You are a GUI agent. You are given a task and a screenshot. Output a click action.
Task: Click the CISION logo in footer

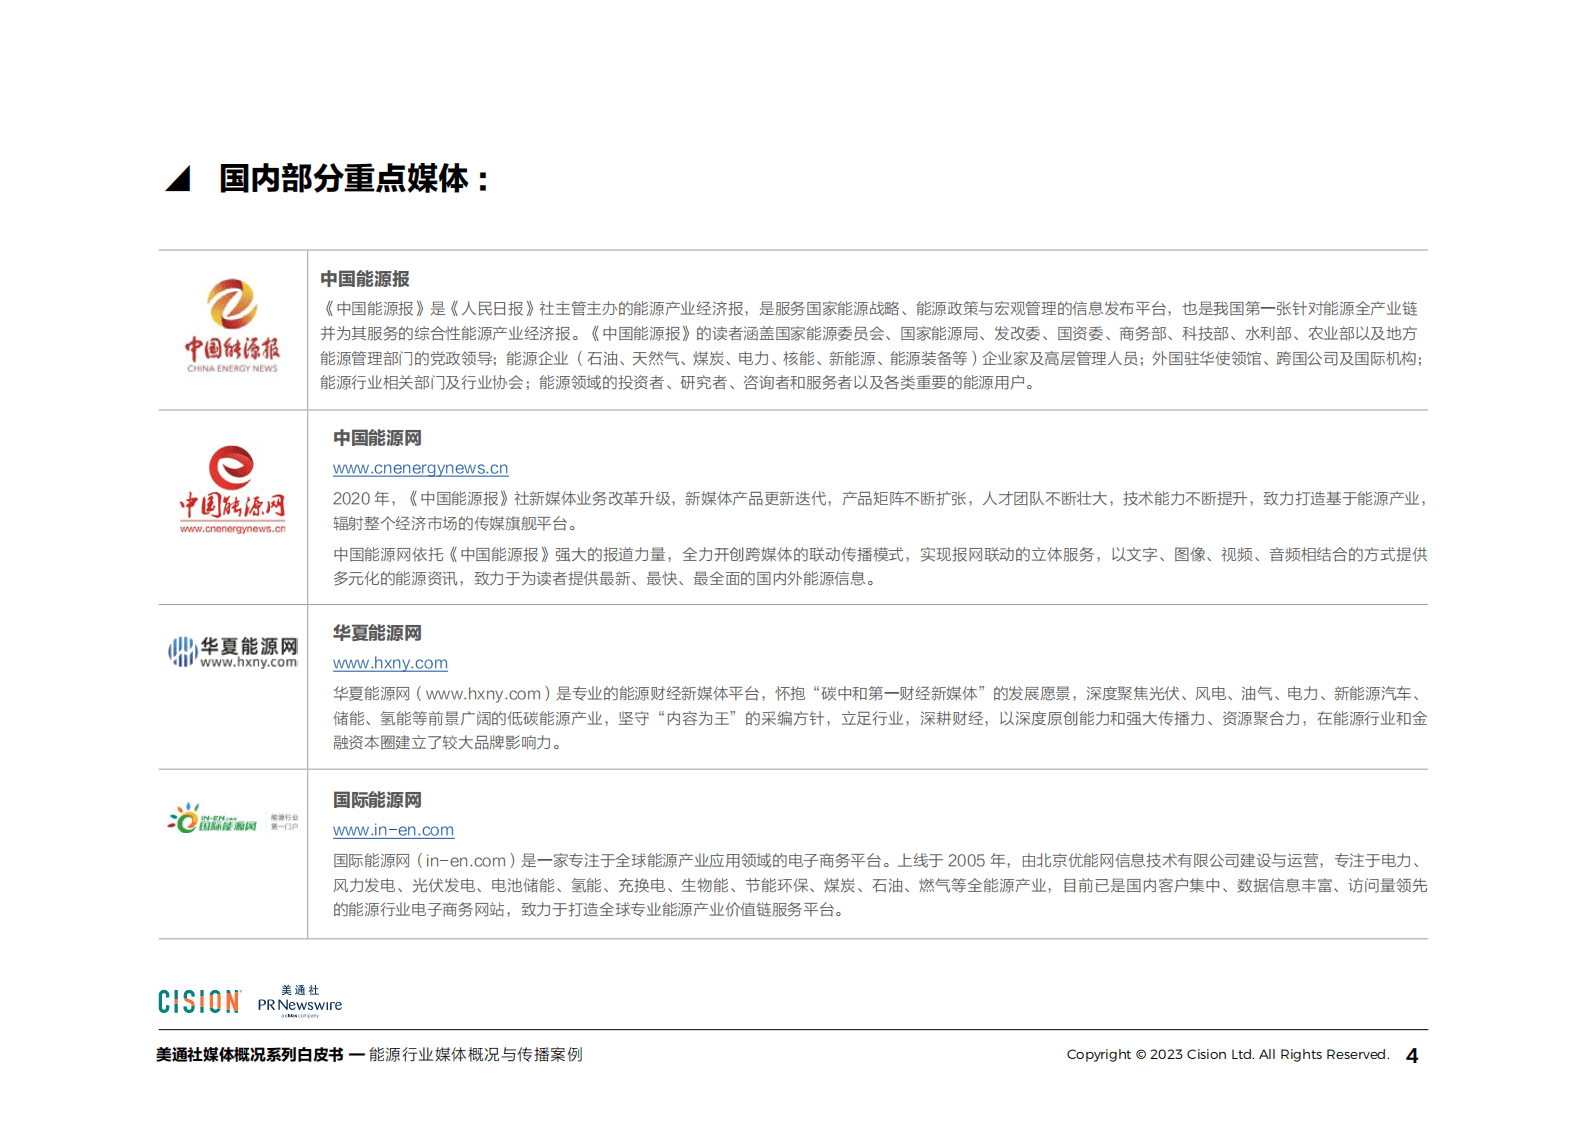coord(199,1001)
